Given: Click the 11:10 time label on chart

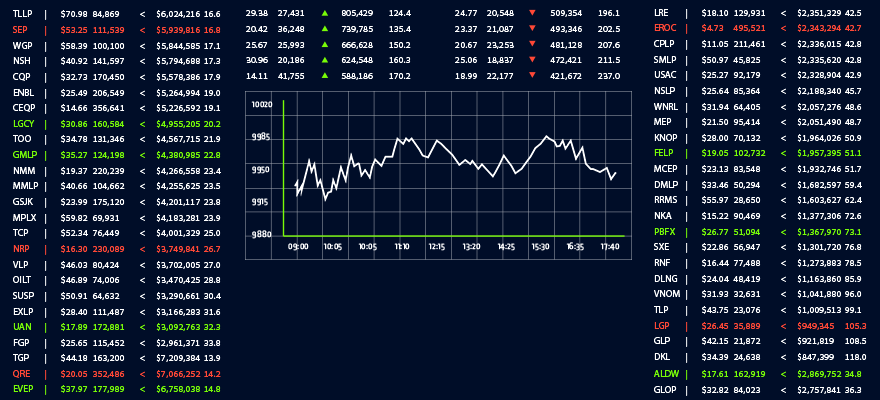Looking at the screenshot, I should [x=402, y=246].
